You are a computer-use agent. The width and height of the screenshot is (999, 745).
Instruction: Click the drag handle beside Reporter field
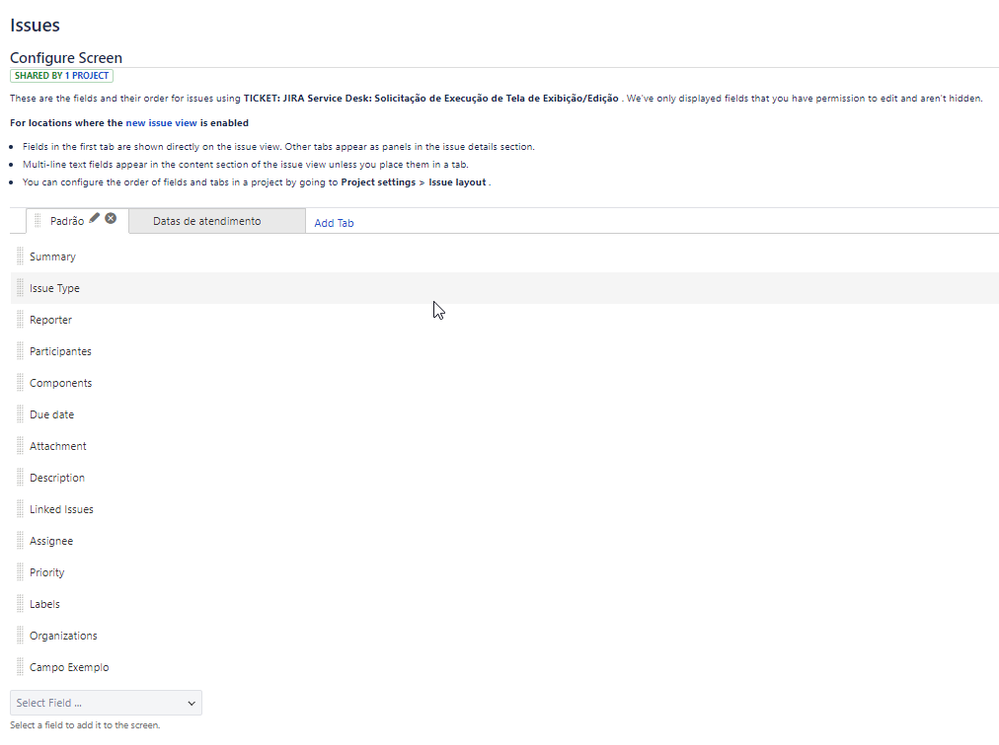pos(20,319)
